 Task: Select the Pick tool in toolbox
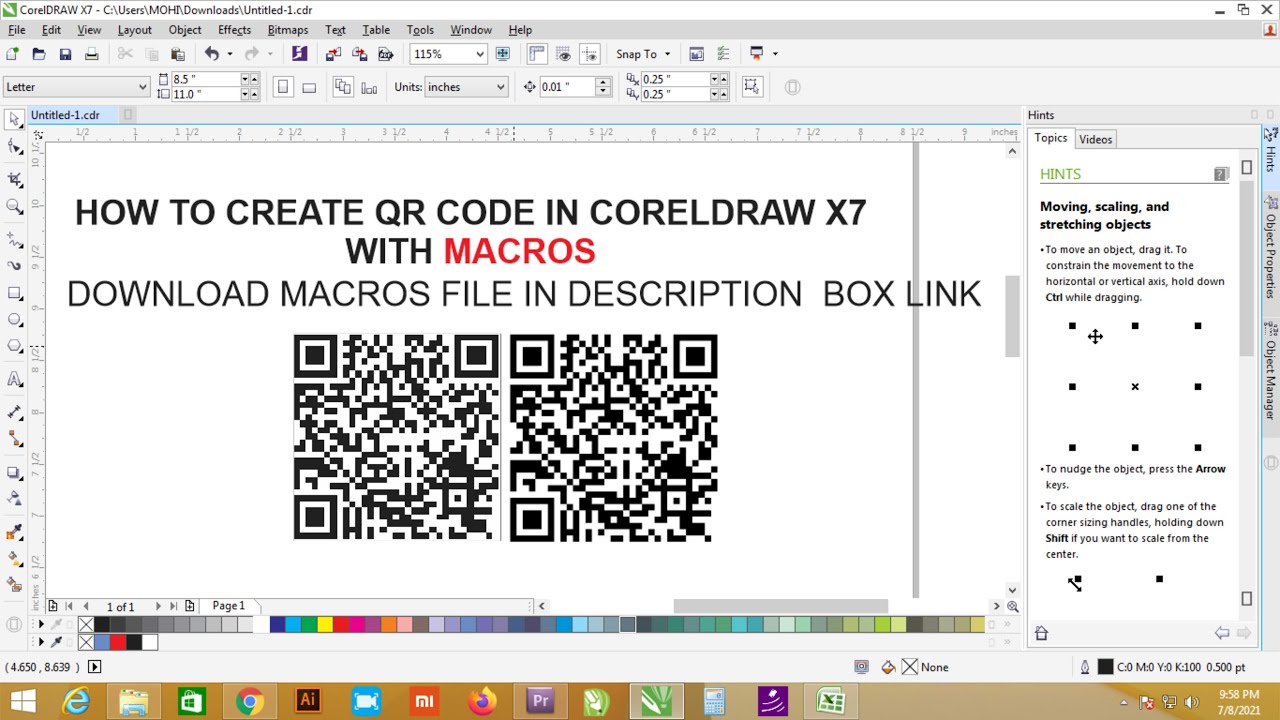(14, 120)
